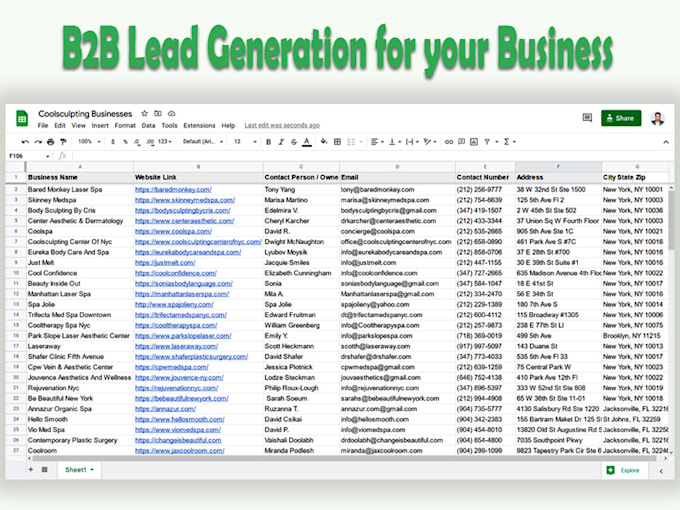Expand the Sheet1 tab options arrow
This screenshot has width=680, height=510.
pos(92,470)
